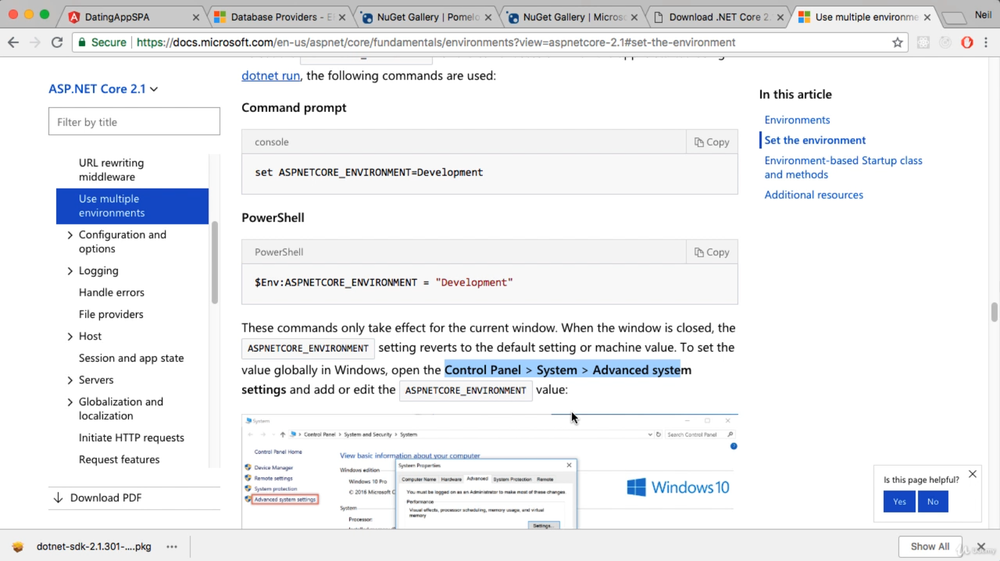
Task: Expand Configuration and options section
Action: (x=70, y=235)
